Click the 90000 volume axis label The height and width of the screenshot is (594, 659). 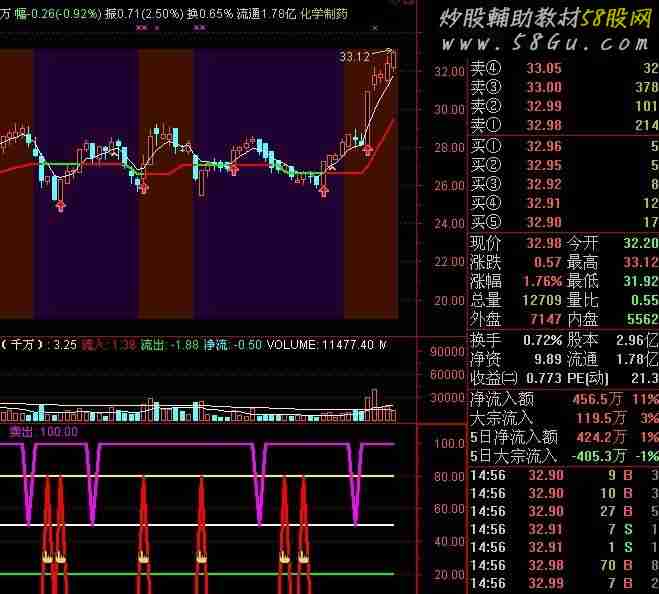point(447,351)
